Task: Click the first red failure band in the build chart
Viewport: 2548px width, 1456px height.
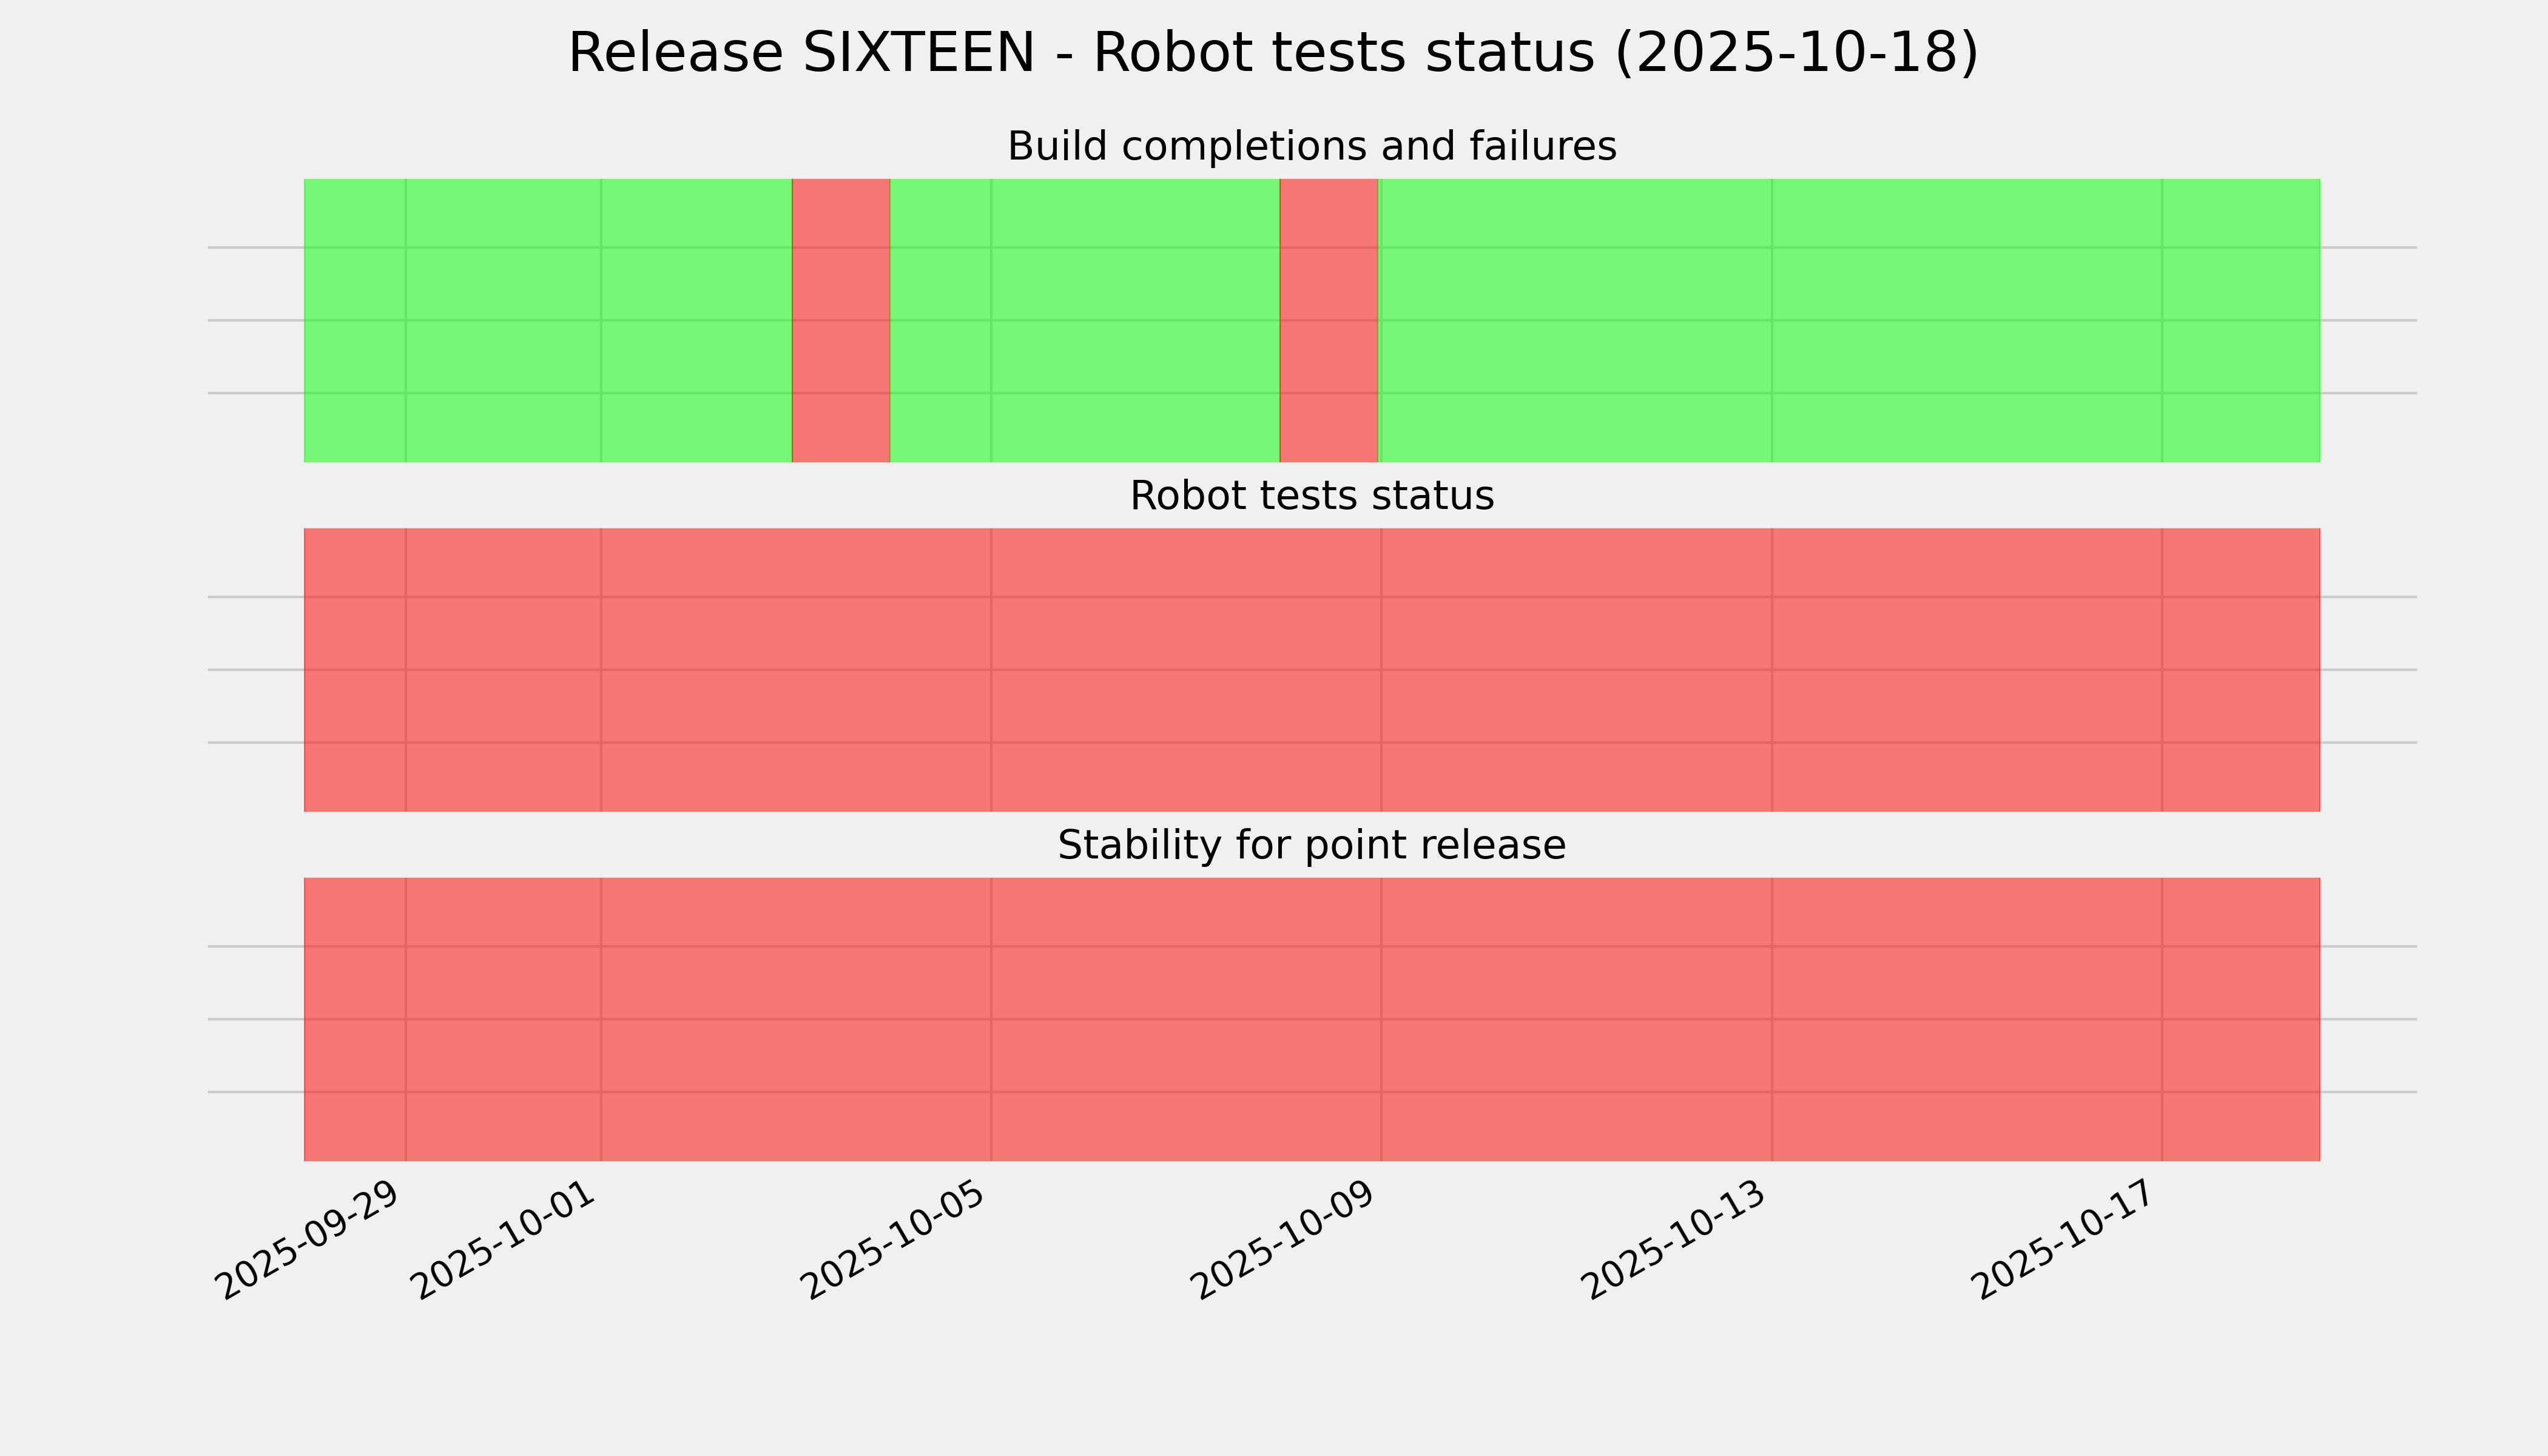Action: point(840,320)
